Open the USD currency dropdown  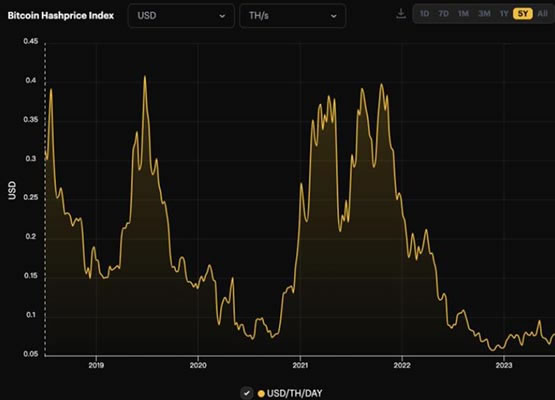tap(181, 16)
